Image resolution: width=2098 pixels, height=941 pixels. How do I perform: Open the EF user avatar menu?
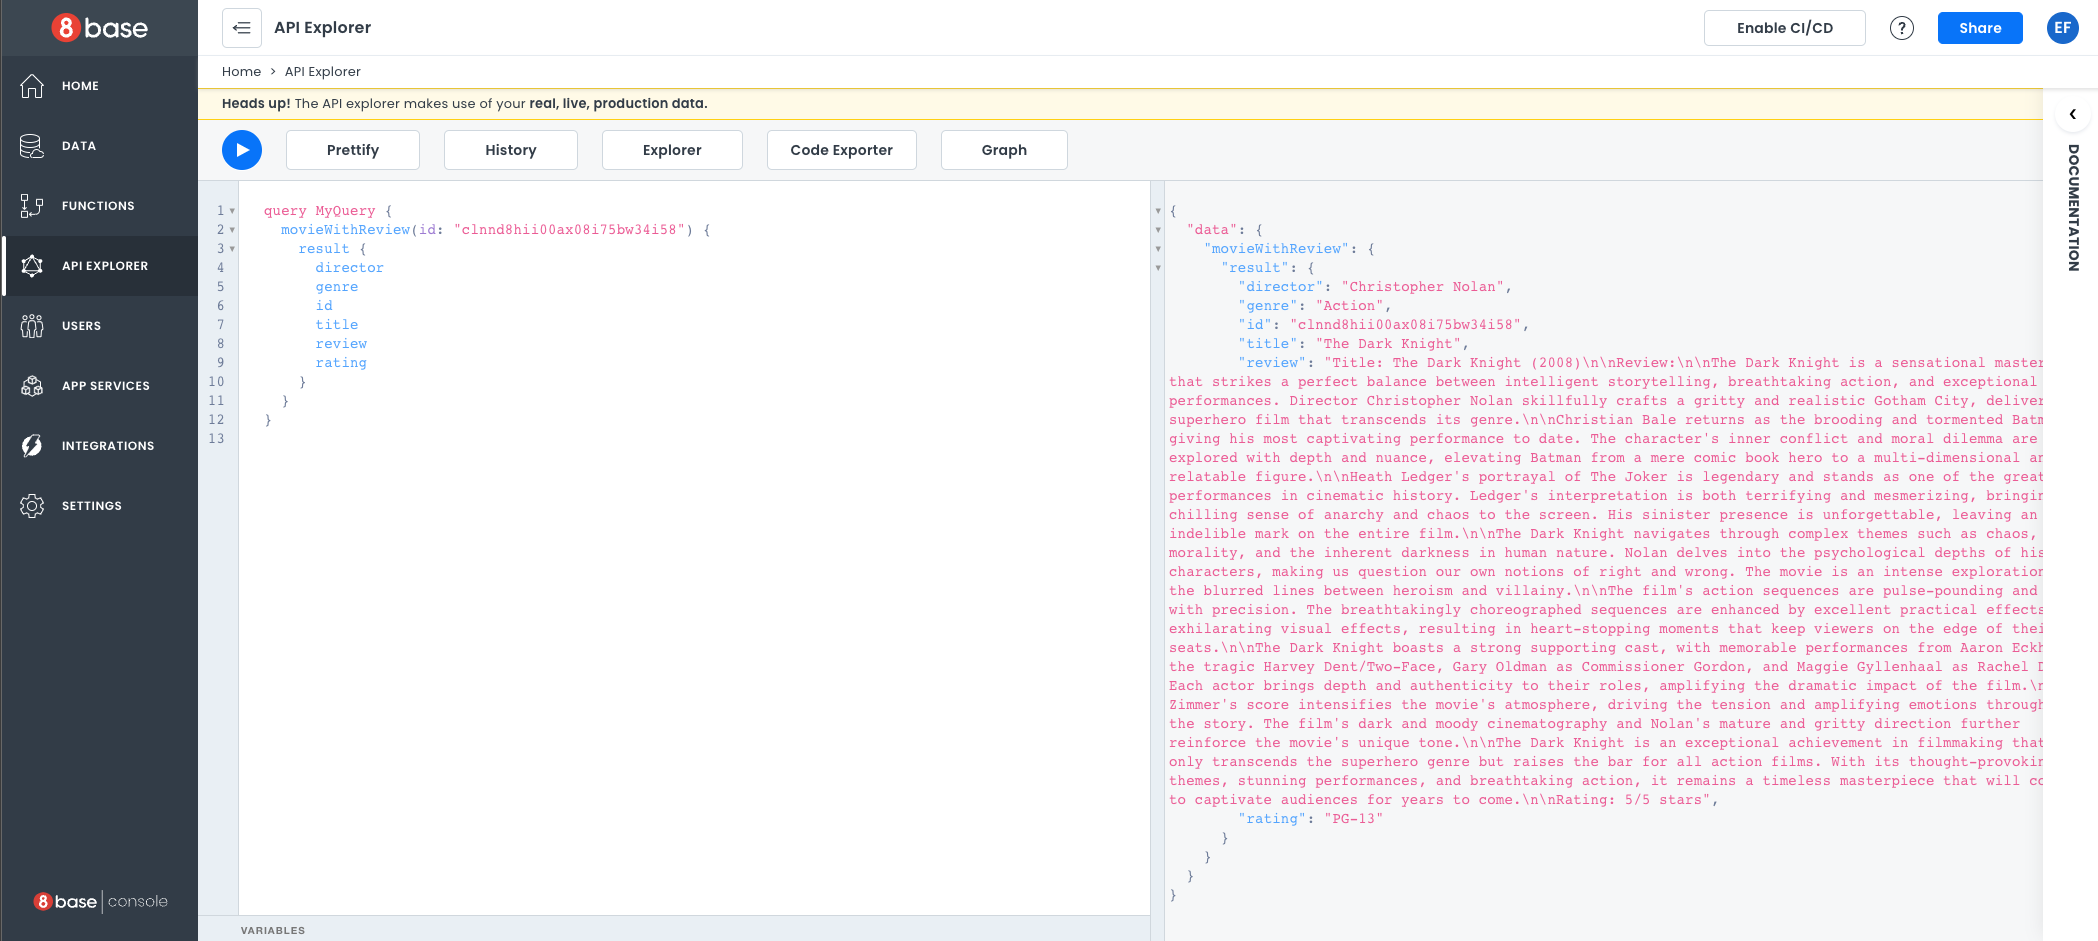[2062, 28]
